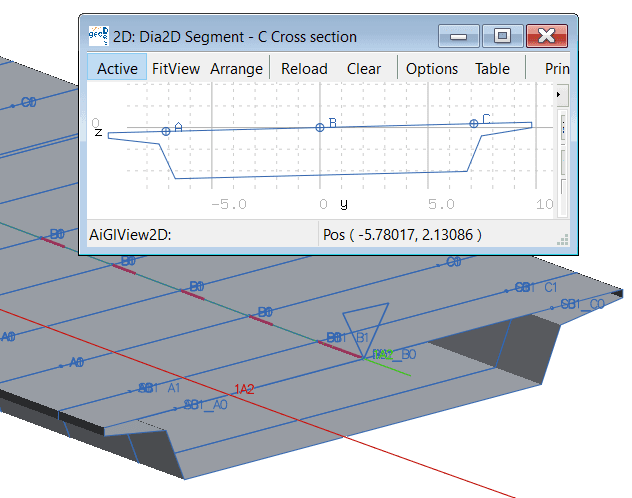Click FitView to fit the cross section
The image size is (632, 498).
(176, 68)
